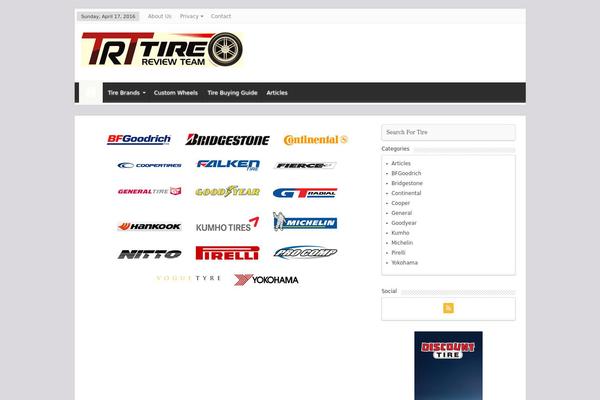Screen dimensions: 600x400
Task: Open the About Us link
Action: pyautogui.click(x=160, y=16)
